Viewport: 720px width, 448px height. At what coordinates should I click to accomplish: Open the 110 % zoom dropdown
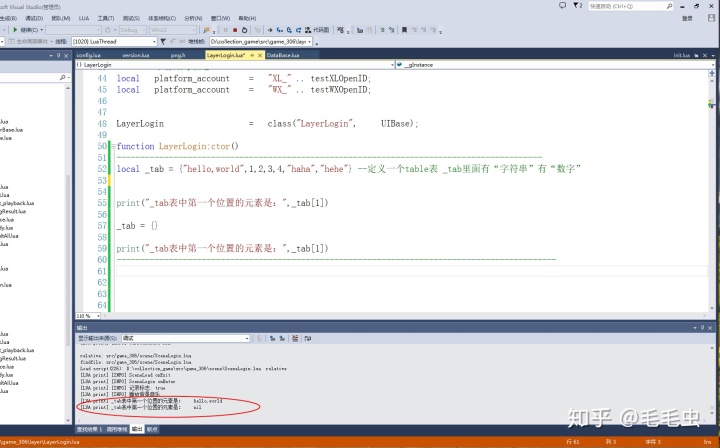click(98, 316)
